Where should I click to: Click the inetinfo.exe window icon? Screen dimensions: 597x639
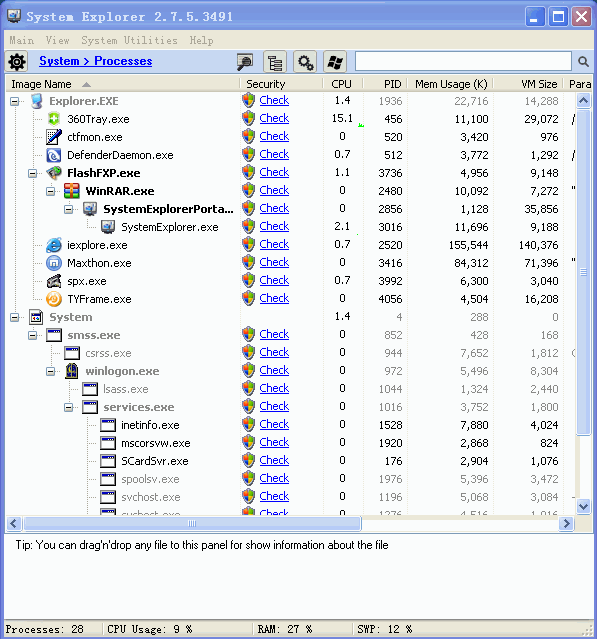click(x=108, y=425)
